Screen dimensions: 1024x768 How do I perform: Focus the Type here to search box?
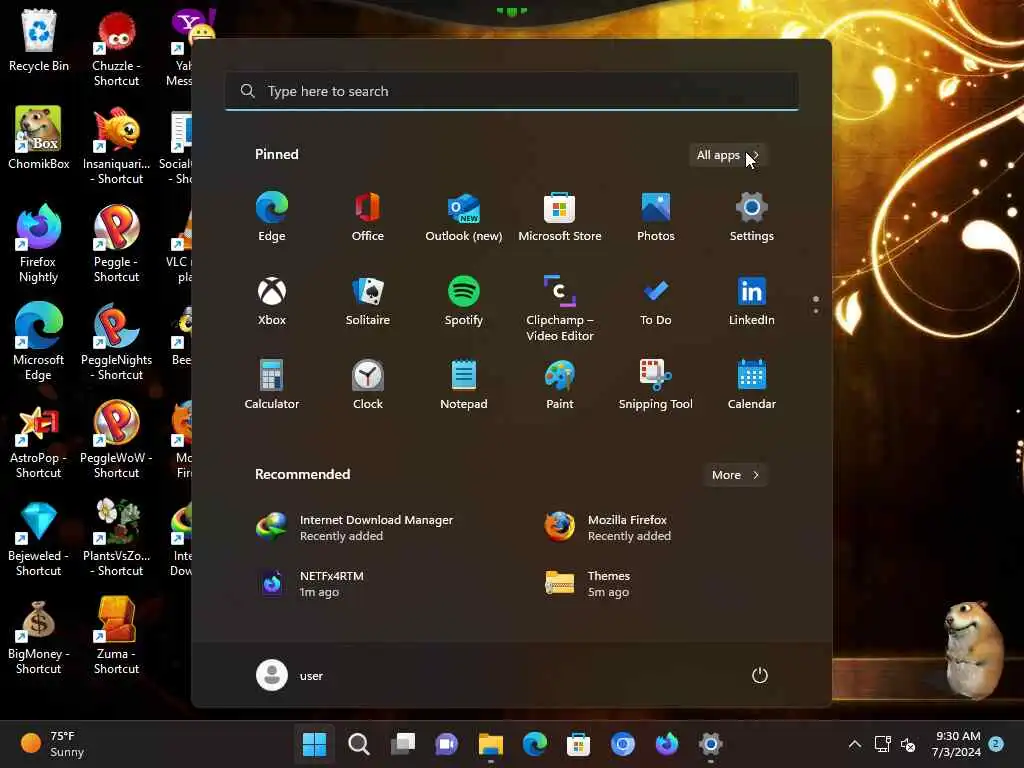(x=512, y=91)
